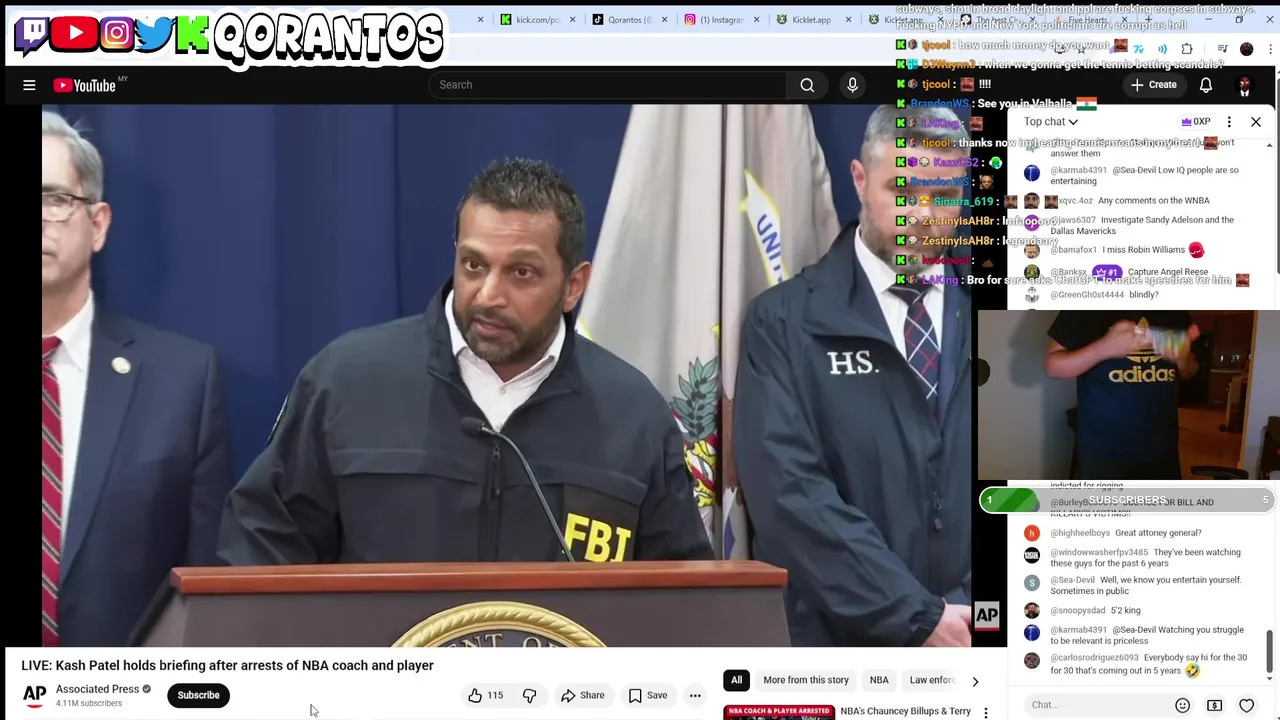
Task: Click the Twitch logo in overlay banner
Action: pyautogui.click(x=32, y=34)
